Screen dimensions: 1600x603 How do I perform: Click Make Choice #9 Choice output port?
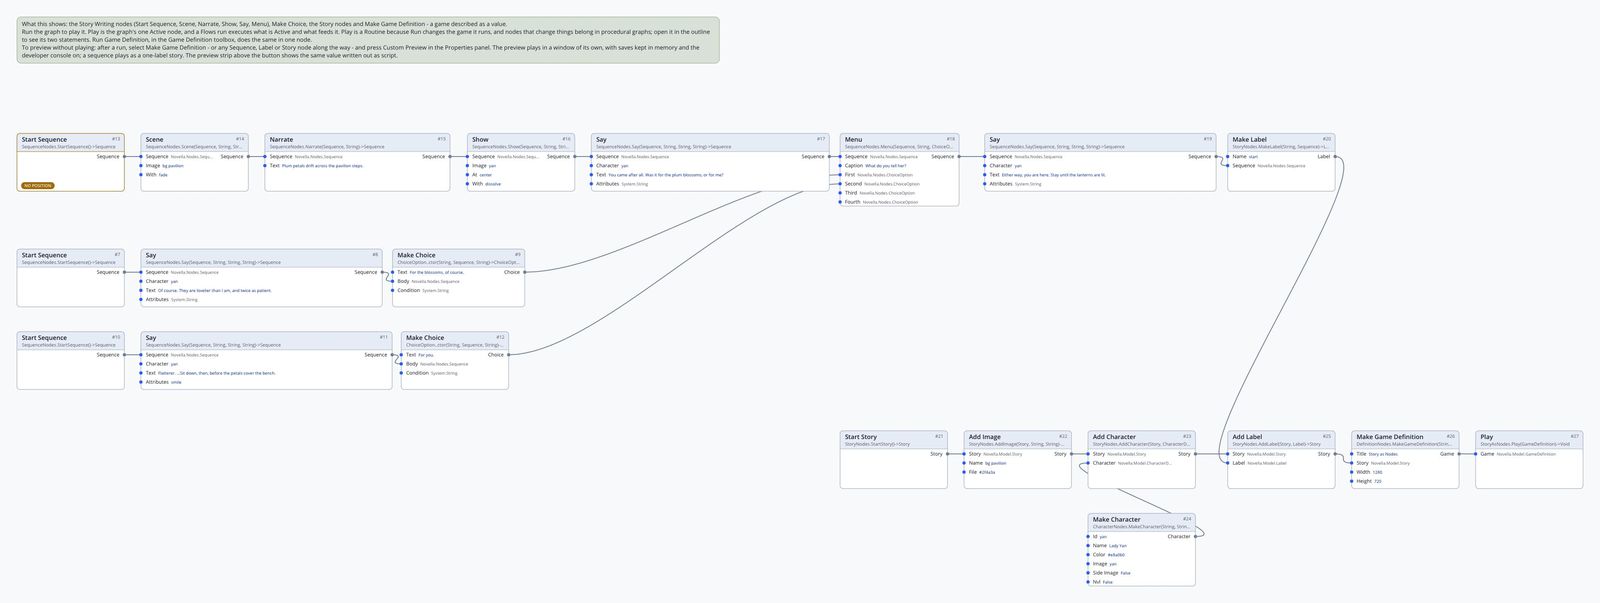pos(525,272)
